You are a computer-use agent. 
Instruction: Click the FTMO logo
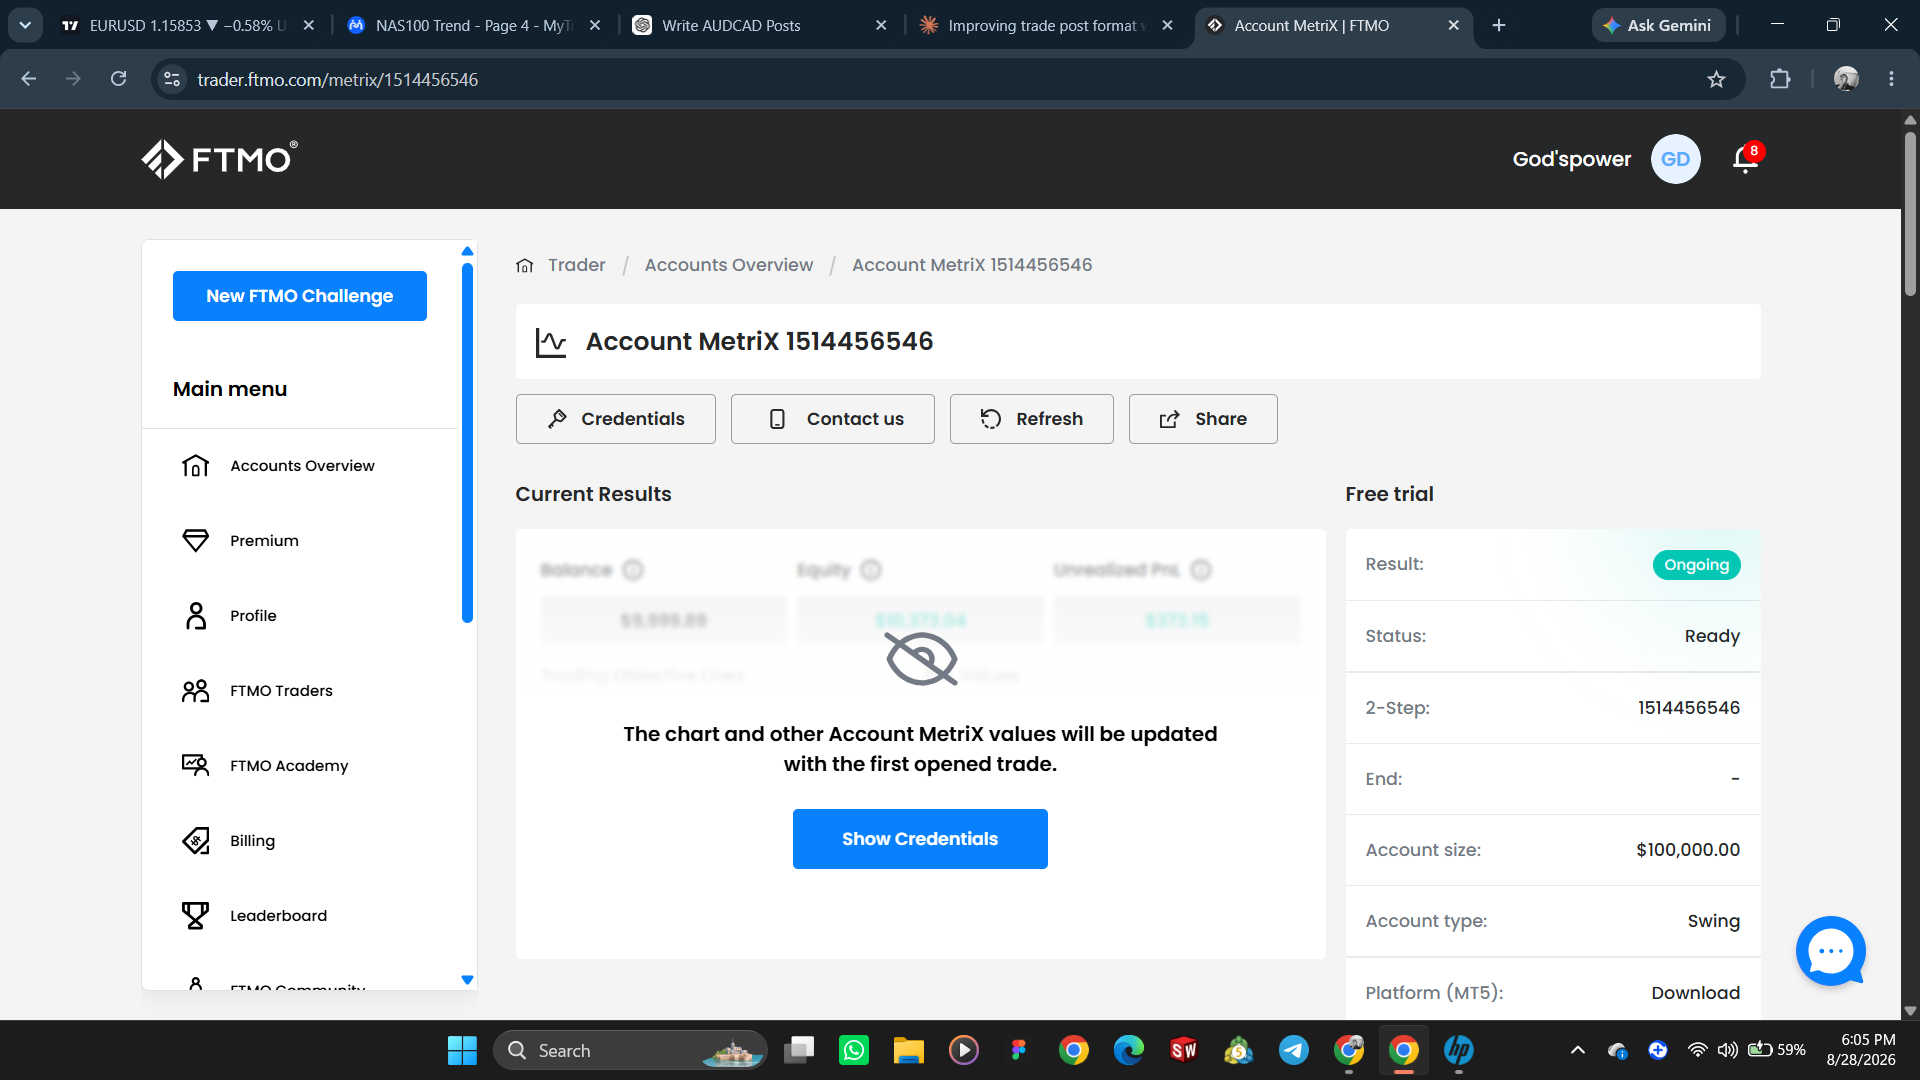219,159
